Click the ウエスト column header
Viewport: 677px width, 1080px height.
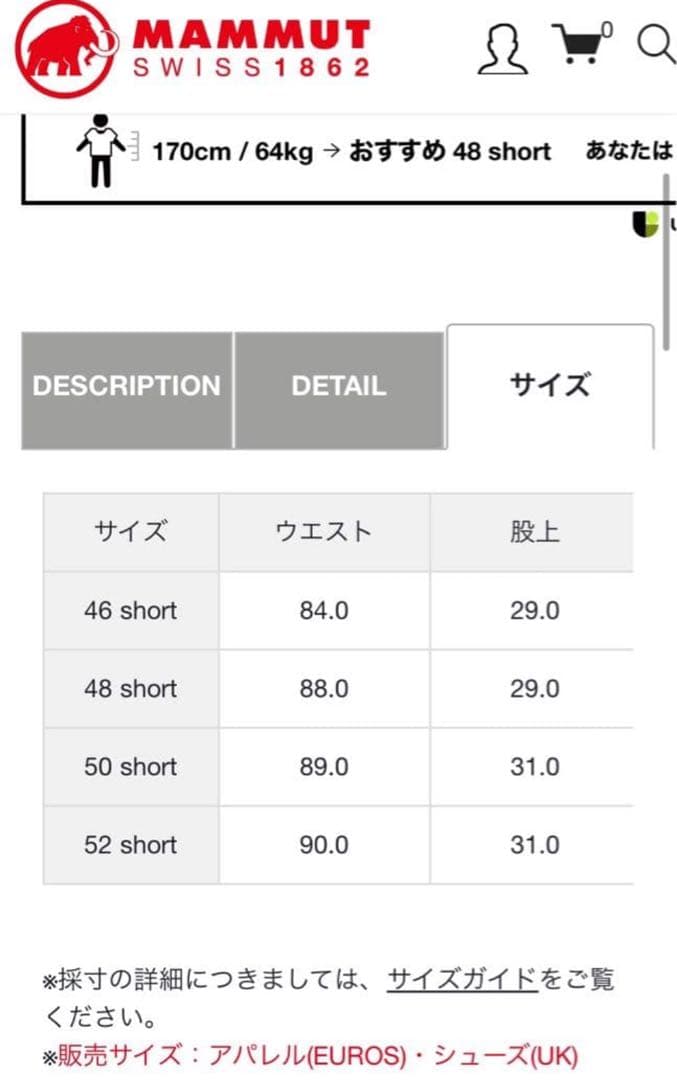pyautogui.click(x=323, y=532)
